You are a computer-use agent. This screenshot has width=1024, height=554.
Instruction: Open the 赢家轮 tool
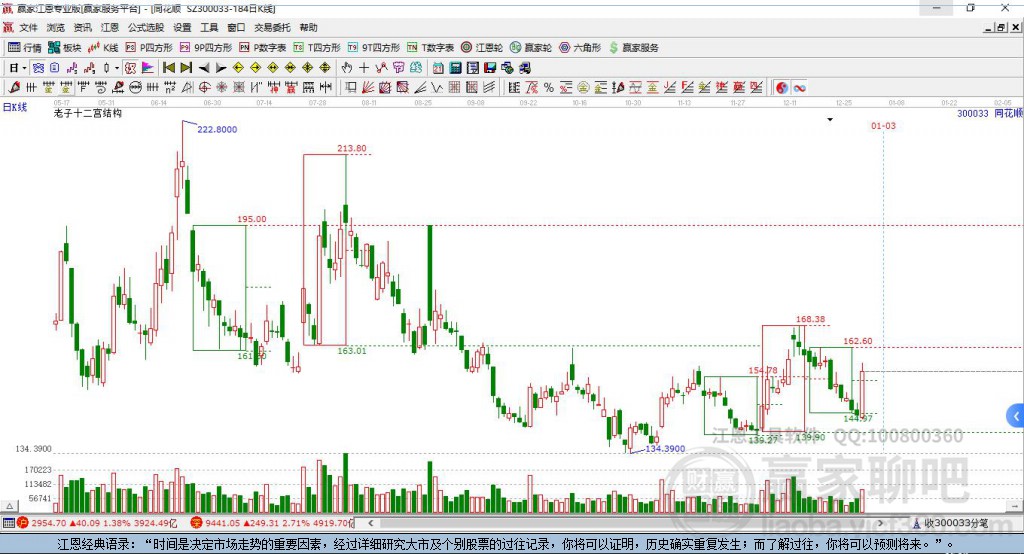tap(531, 48)
